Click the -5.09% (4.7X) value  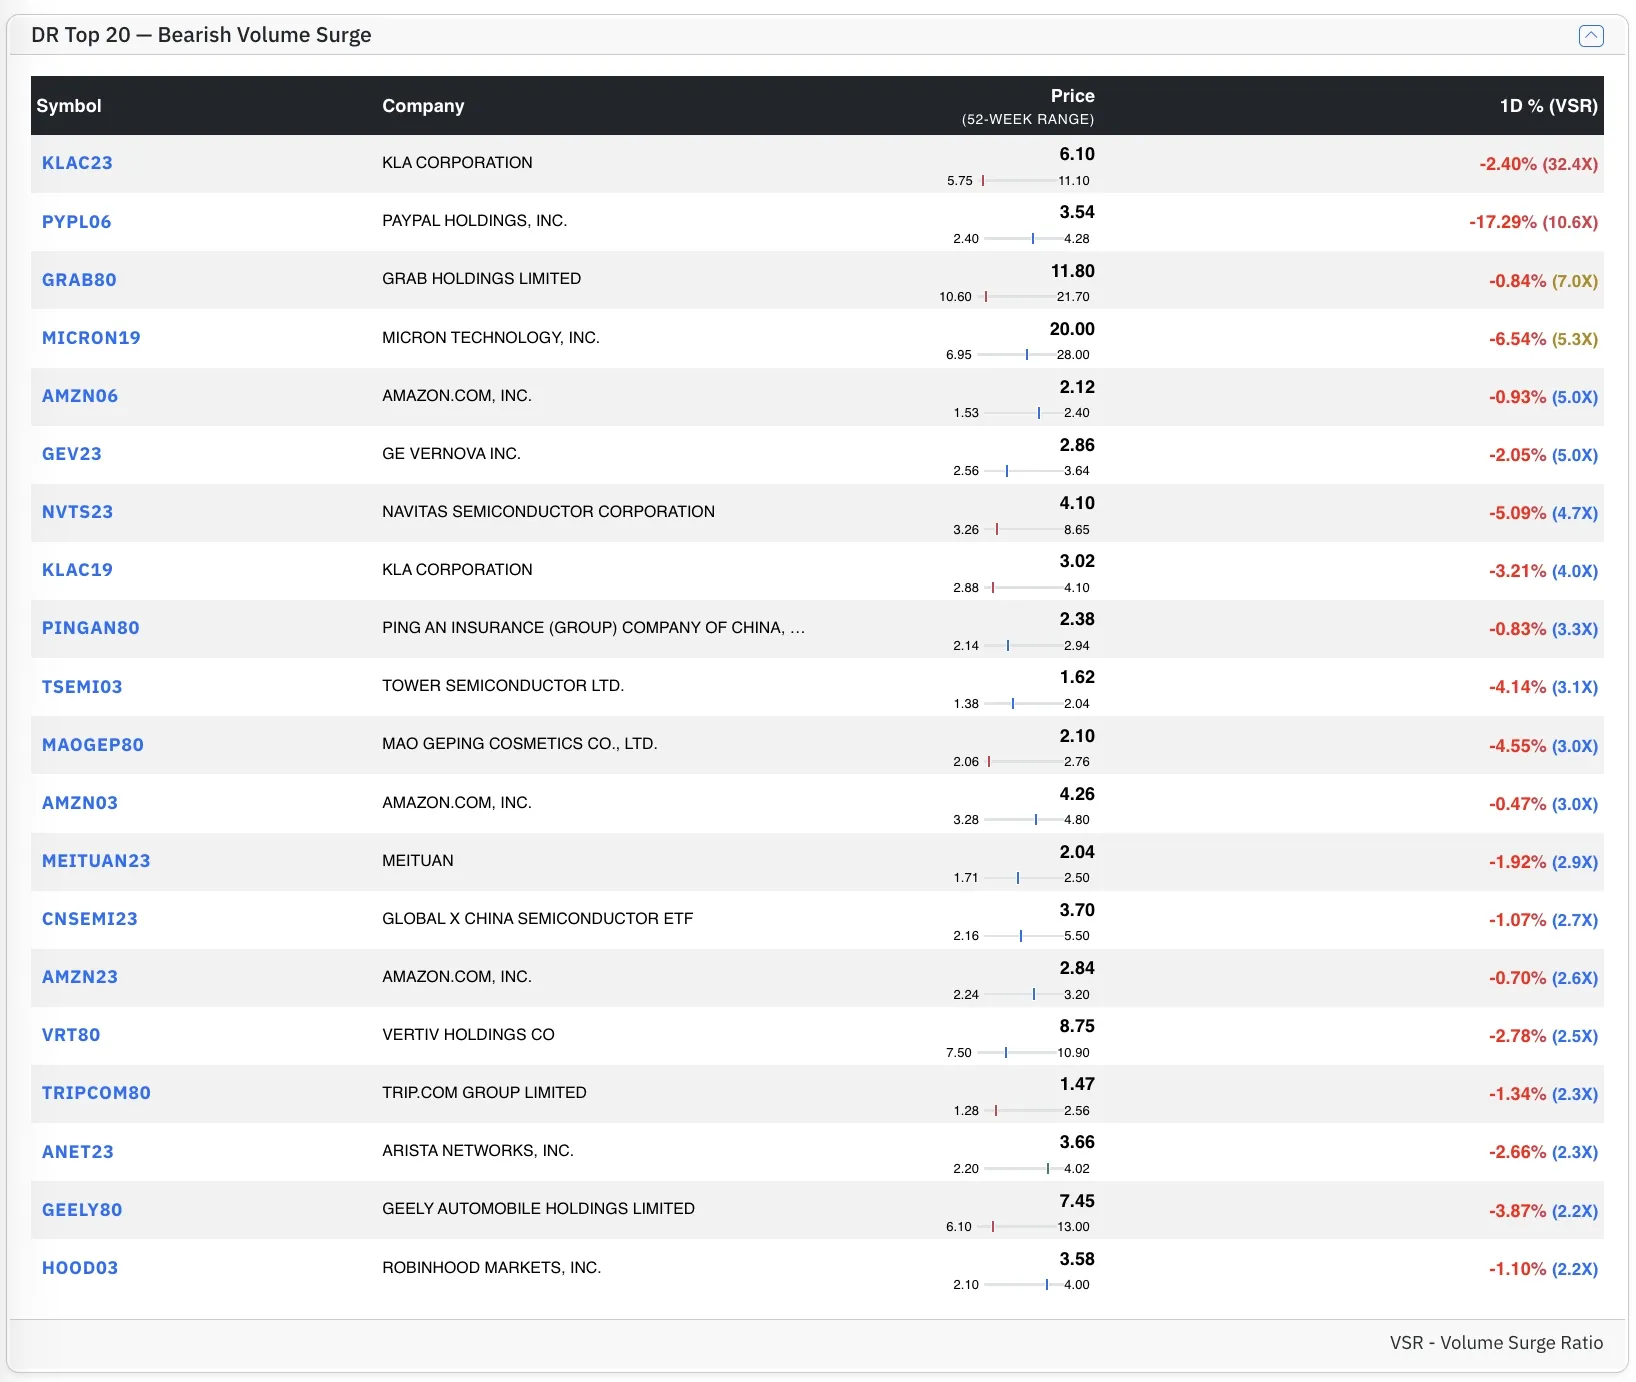1543,513
